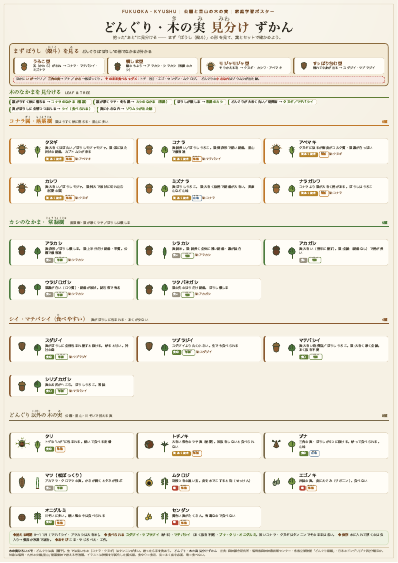Click the leaf icon in the クリ card
The height and width of the screenshot is (563, 398).
click(x=37, y=446)
